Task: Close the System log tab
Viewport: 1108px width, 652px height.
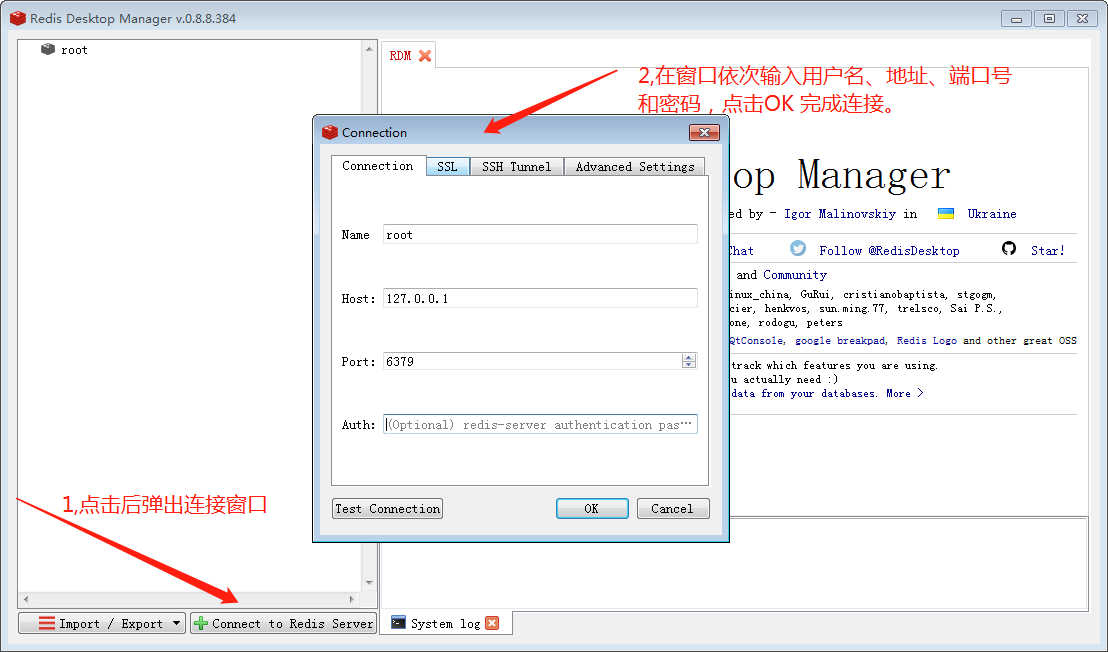Action: 493,623
